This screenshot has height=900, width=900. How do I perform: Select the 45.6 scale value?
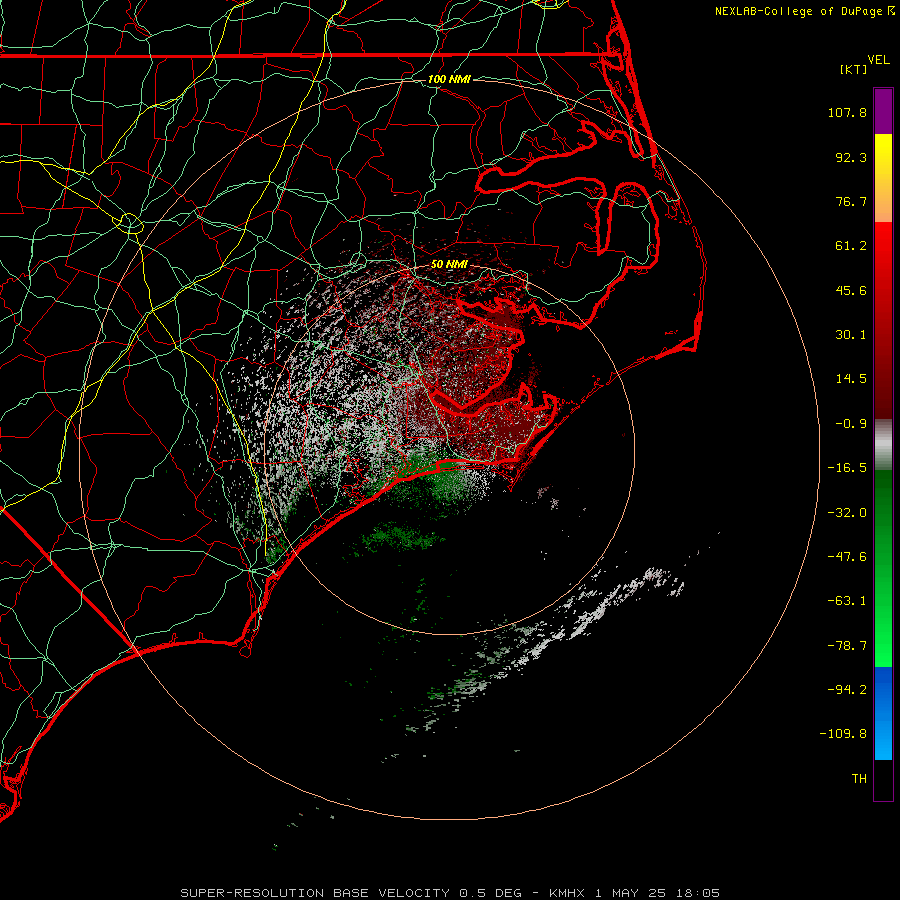click(851, 290)
